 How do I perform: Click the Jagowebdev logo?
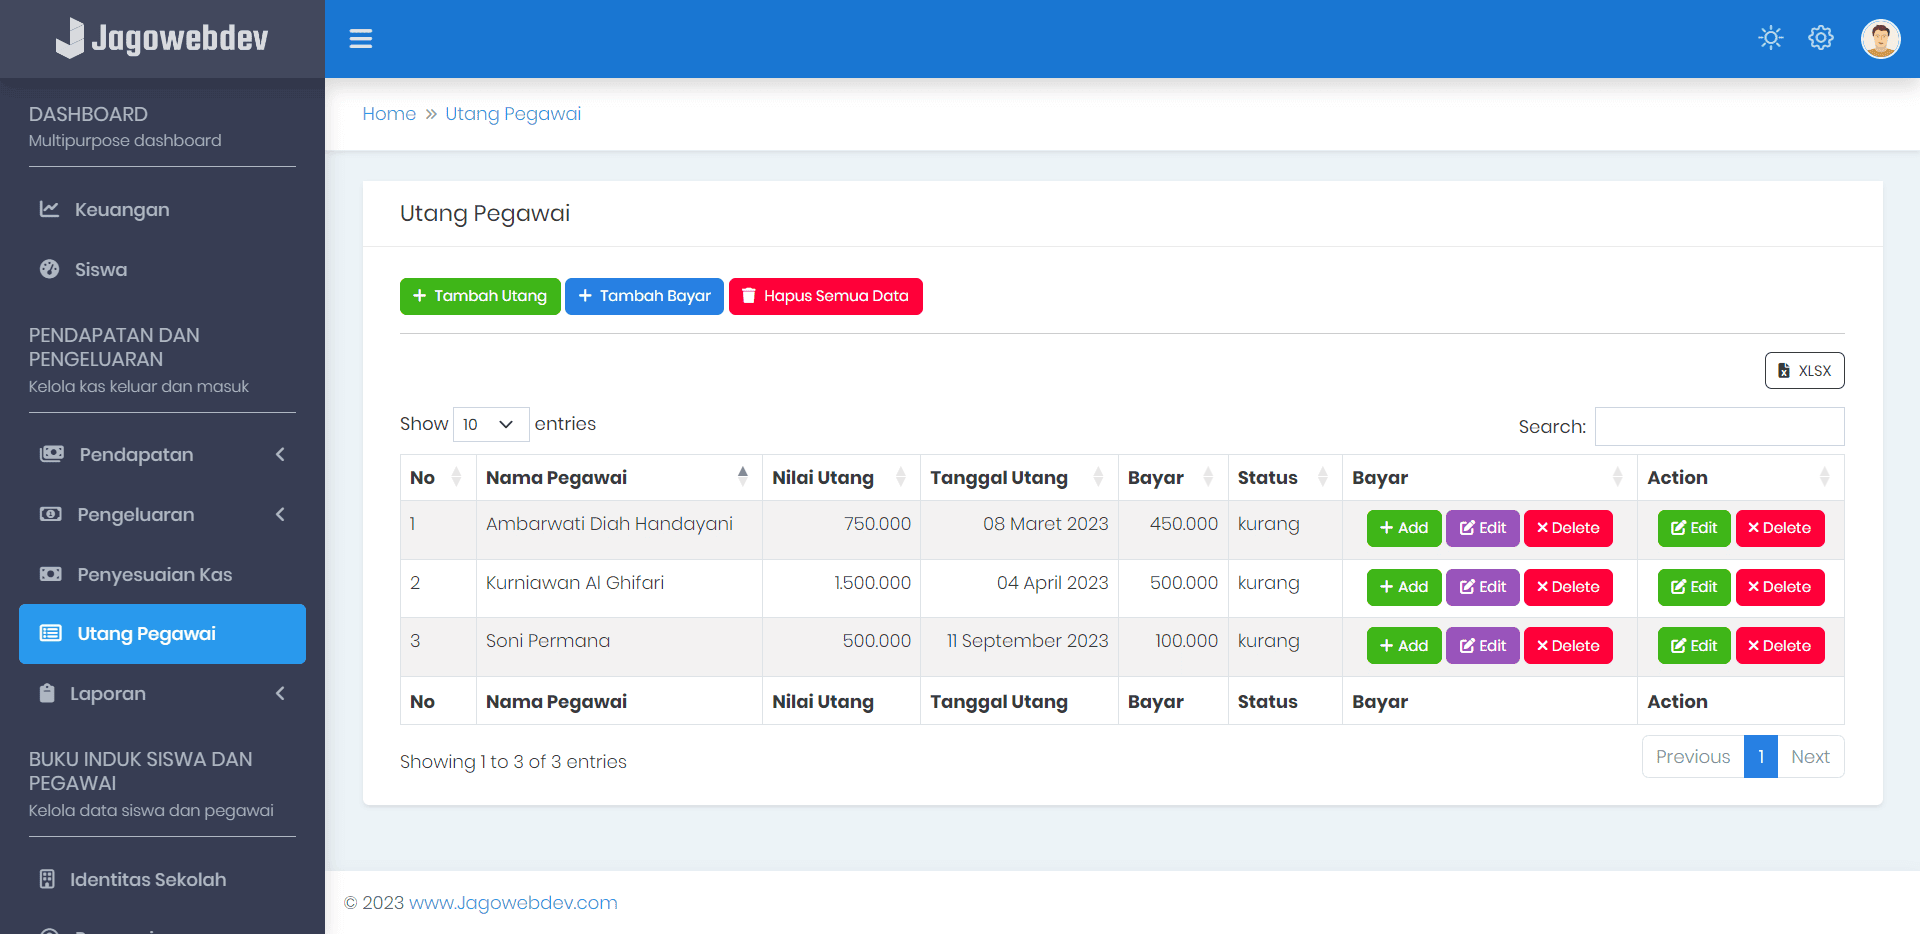click(162, 38)
